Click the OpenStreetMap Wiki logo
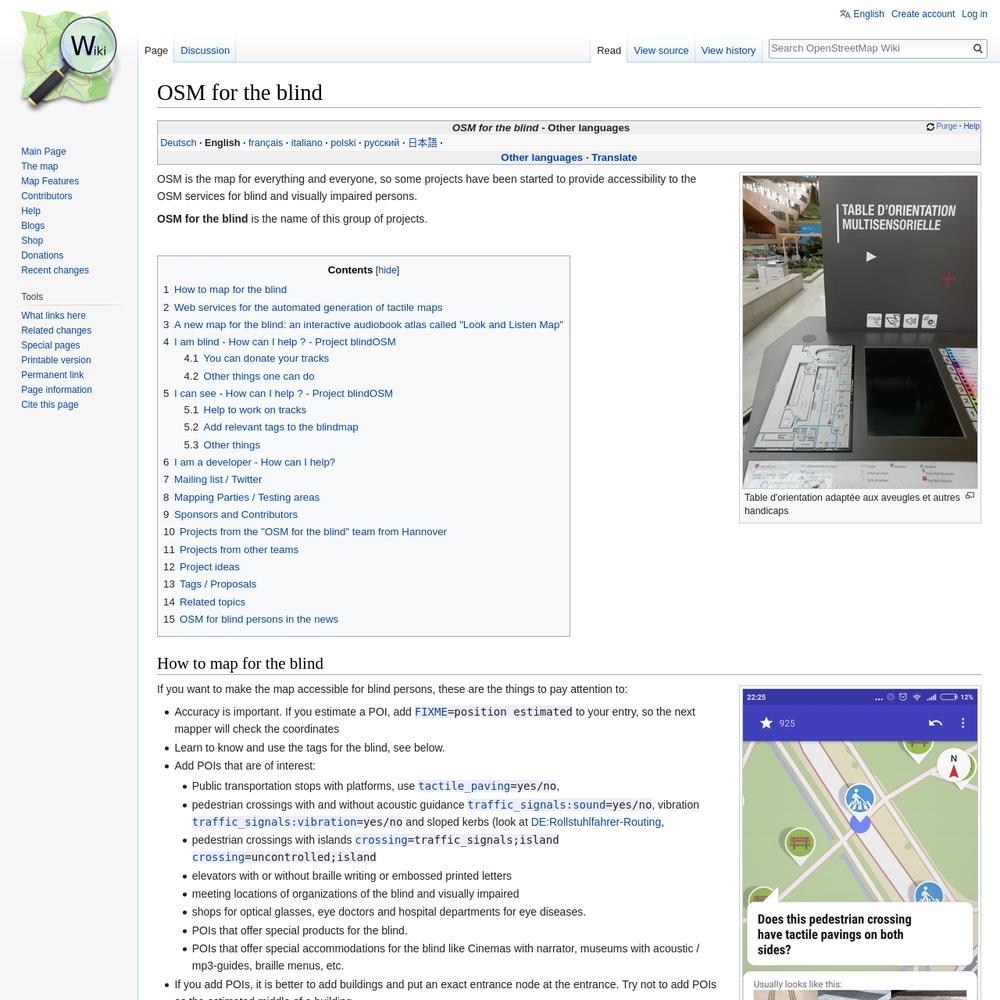The image size is (1000, 1000). point(69,59)
